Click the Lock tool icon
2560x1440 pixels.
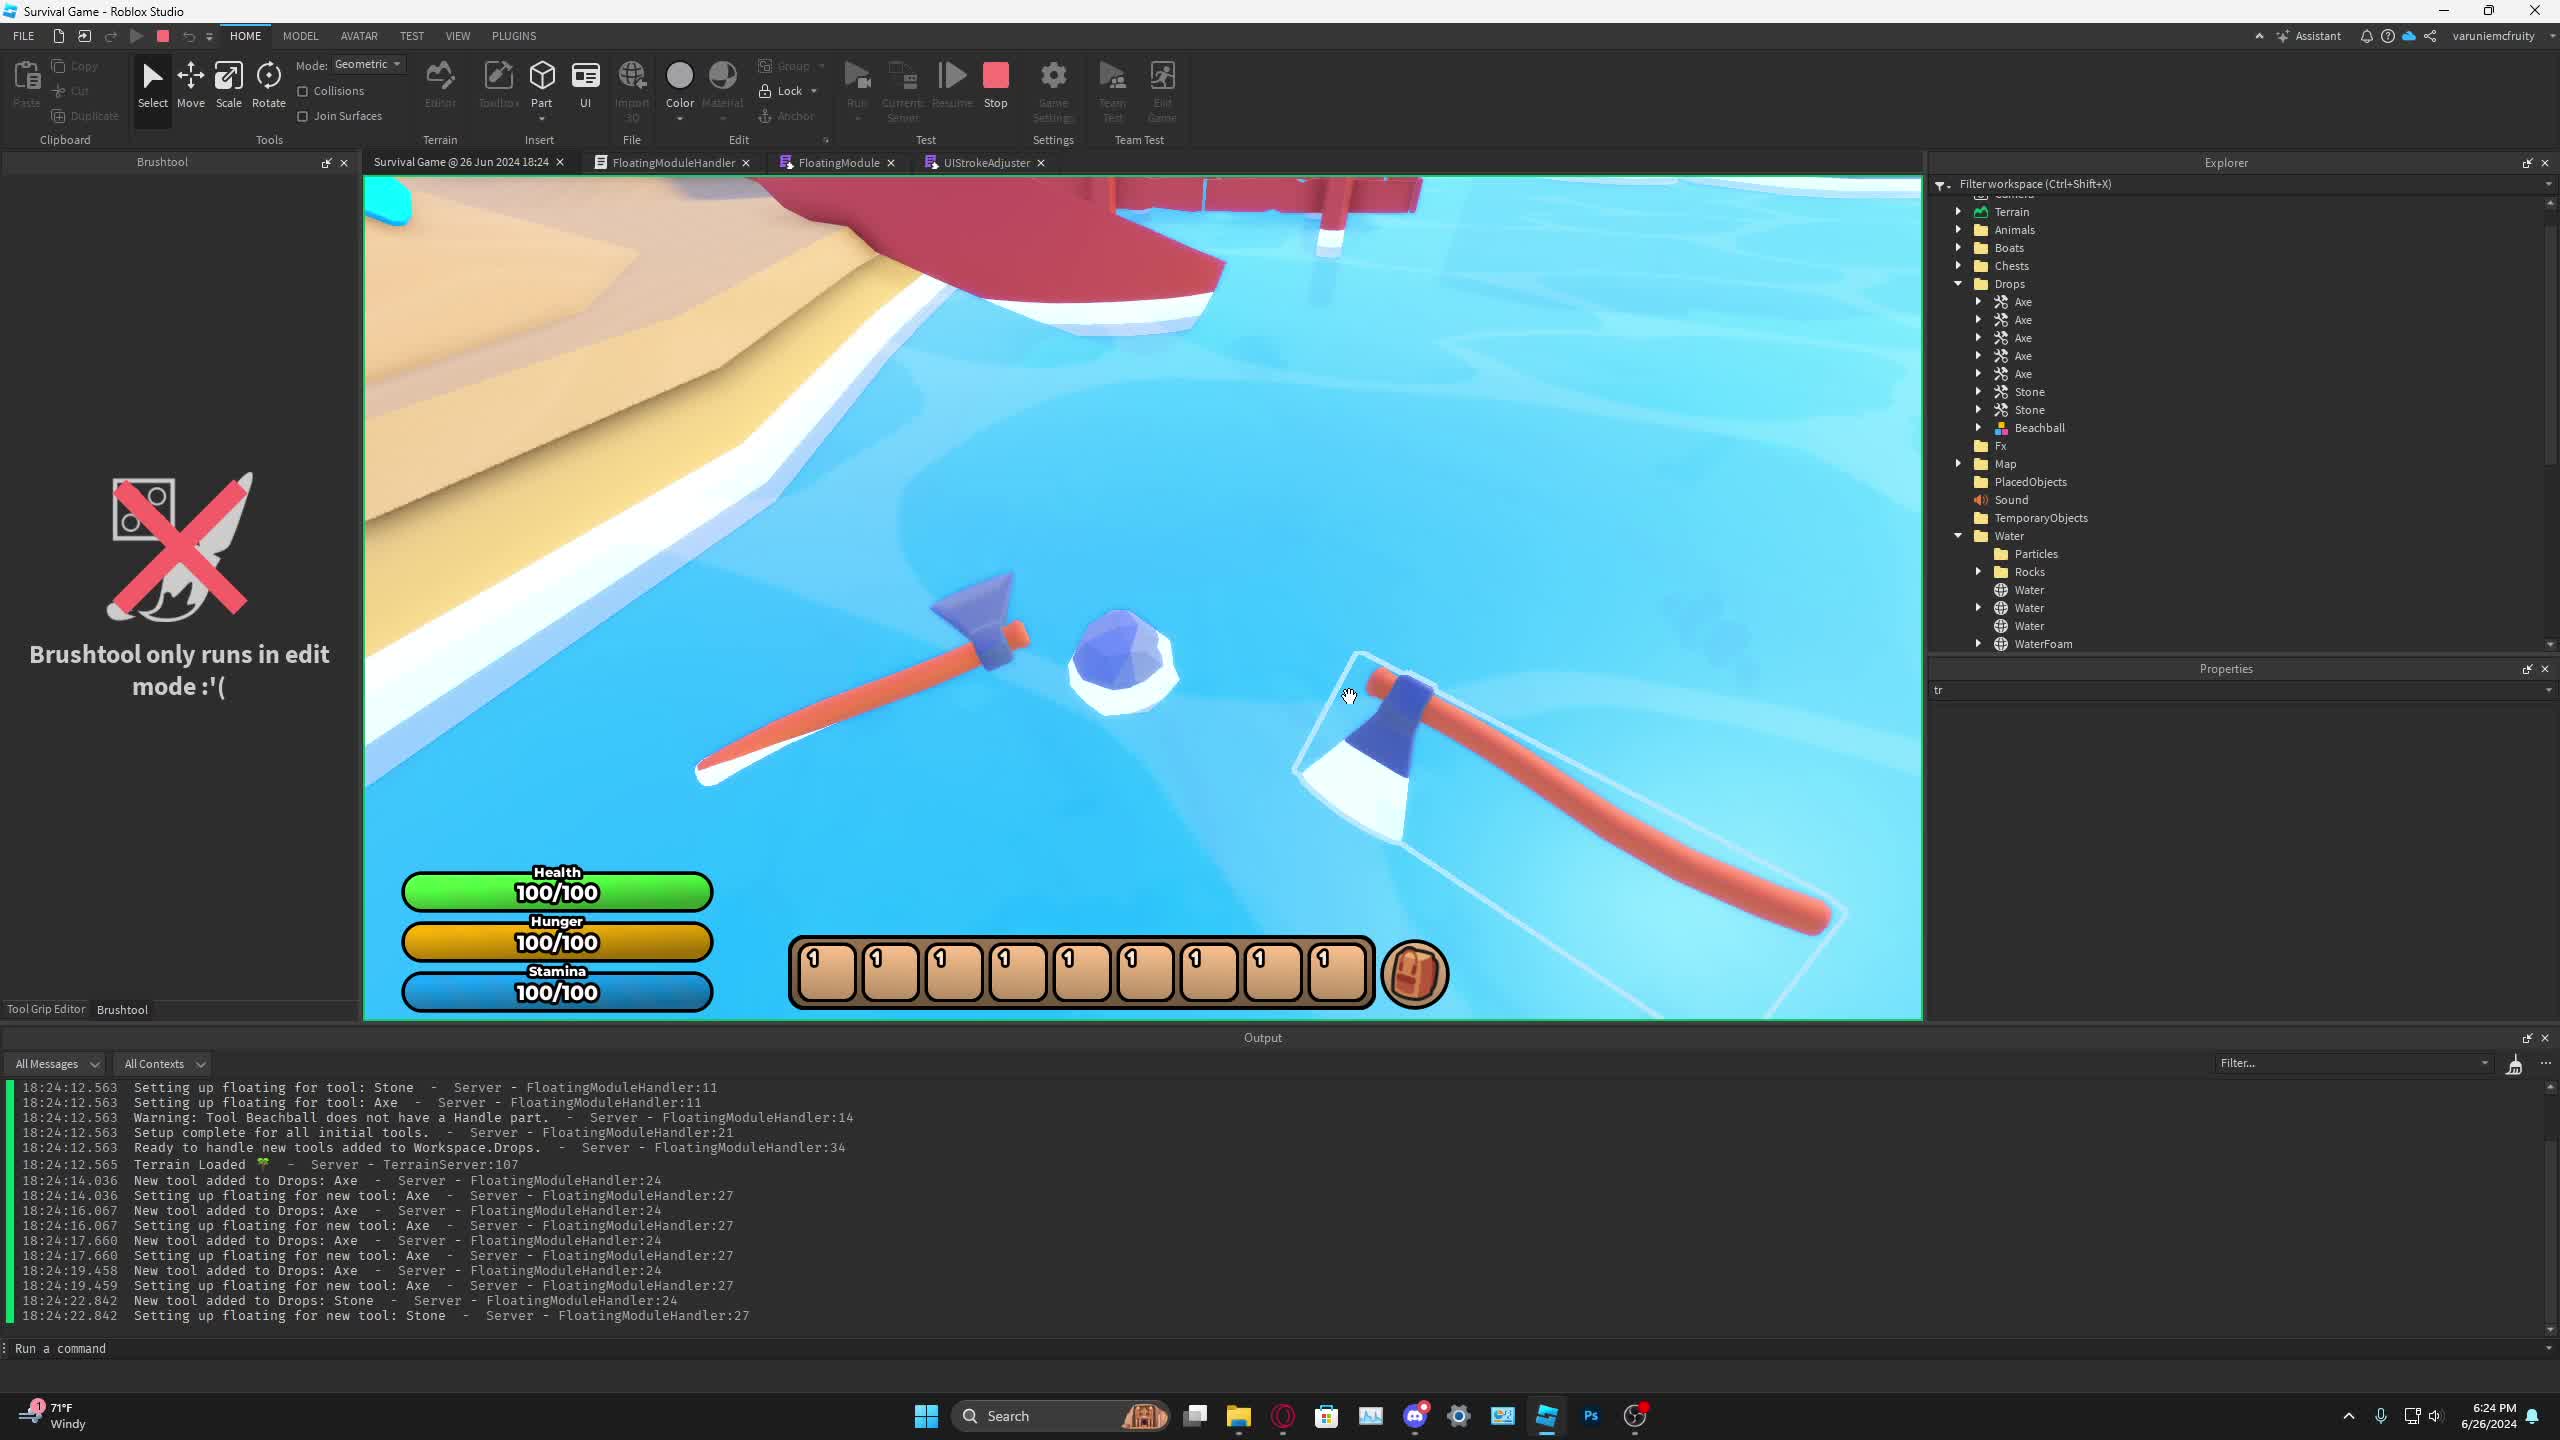[x=765, y=91]
